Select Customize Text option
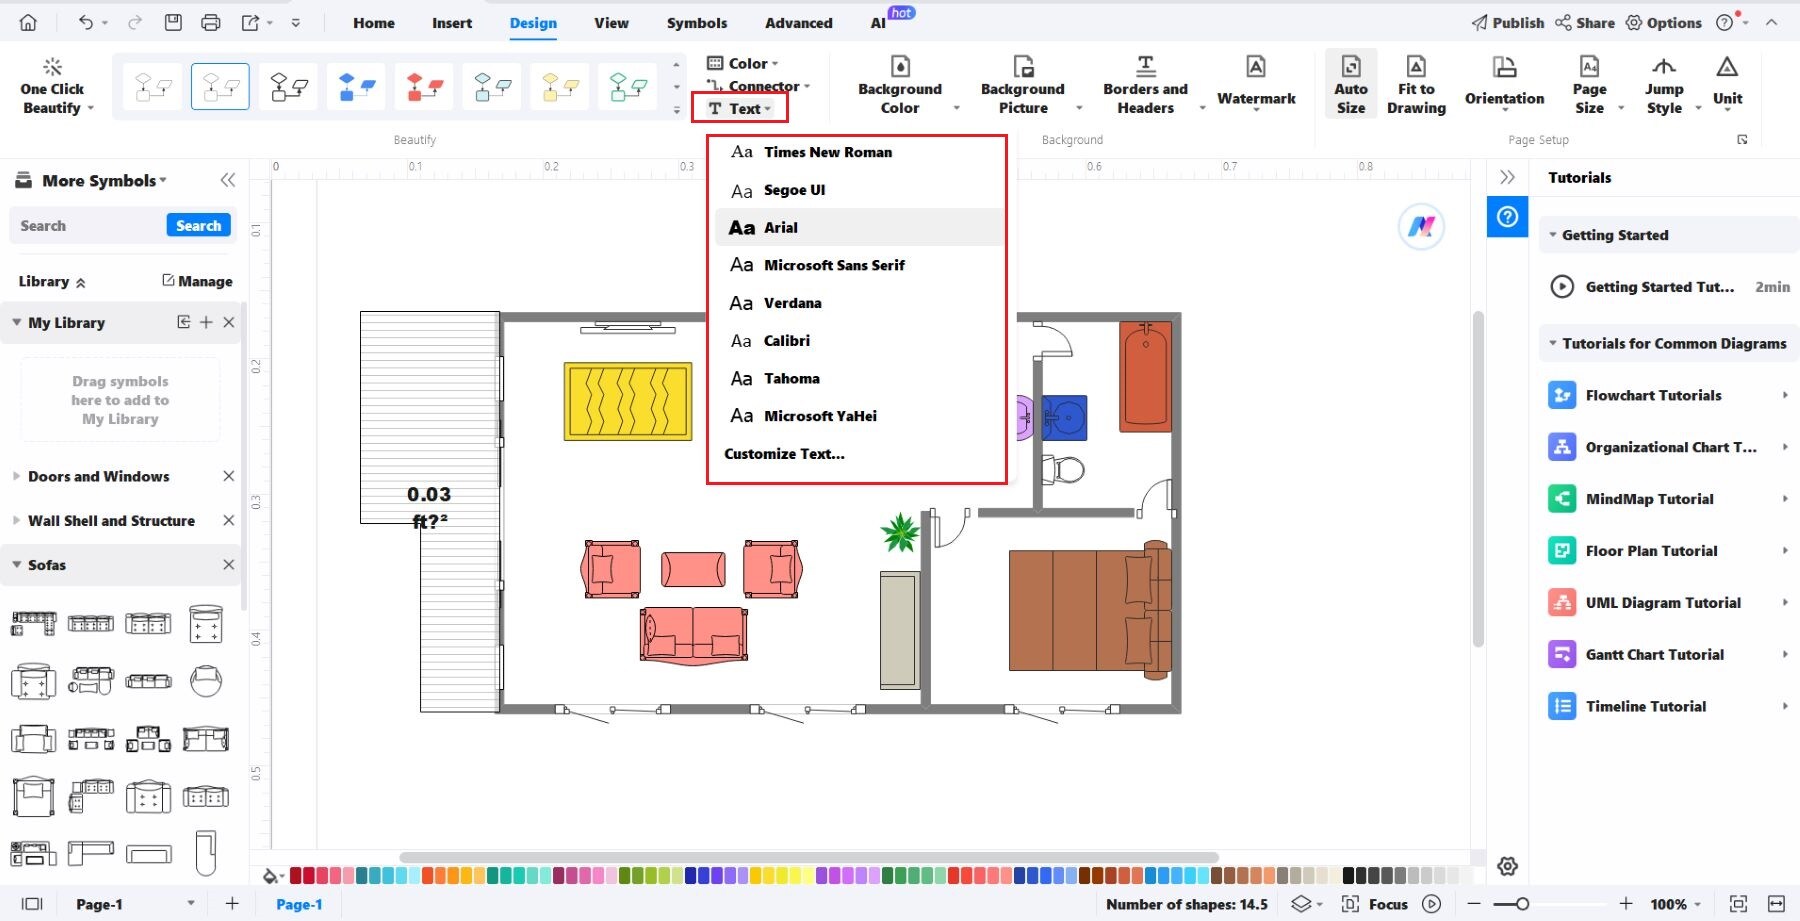This screenshot has height=921, width=1800. click(x=784, y=454)
